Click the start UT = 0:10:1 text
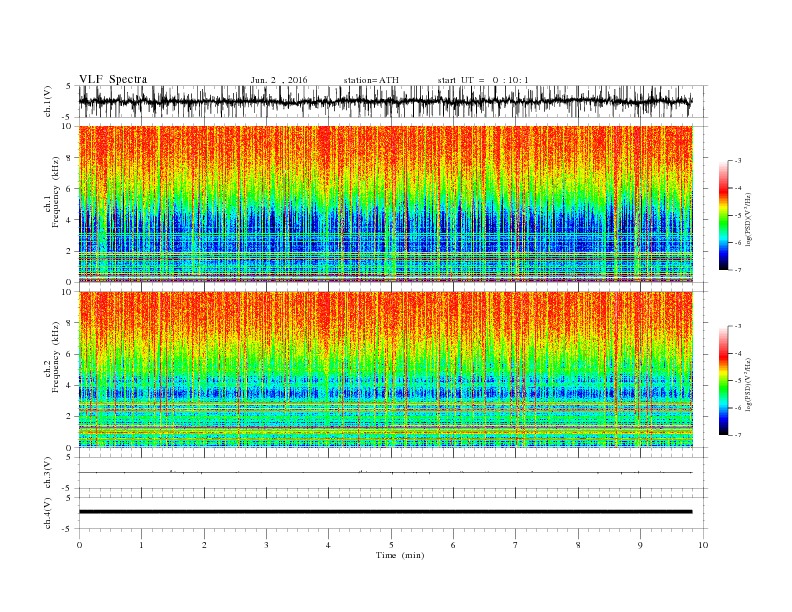Viewport: 792px width, 612px height. point(483,80)
